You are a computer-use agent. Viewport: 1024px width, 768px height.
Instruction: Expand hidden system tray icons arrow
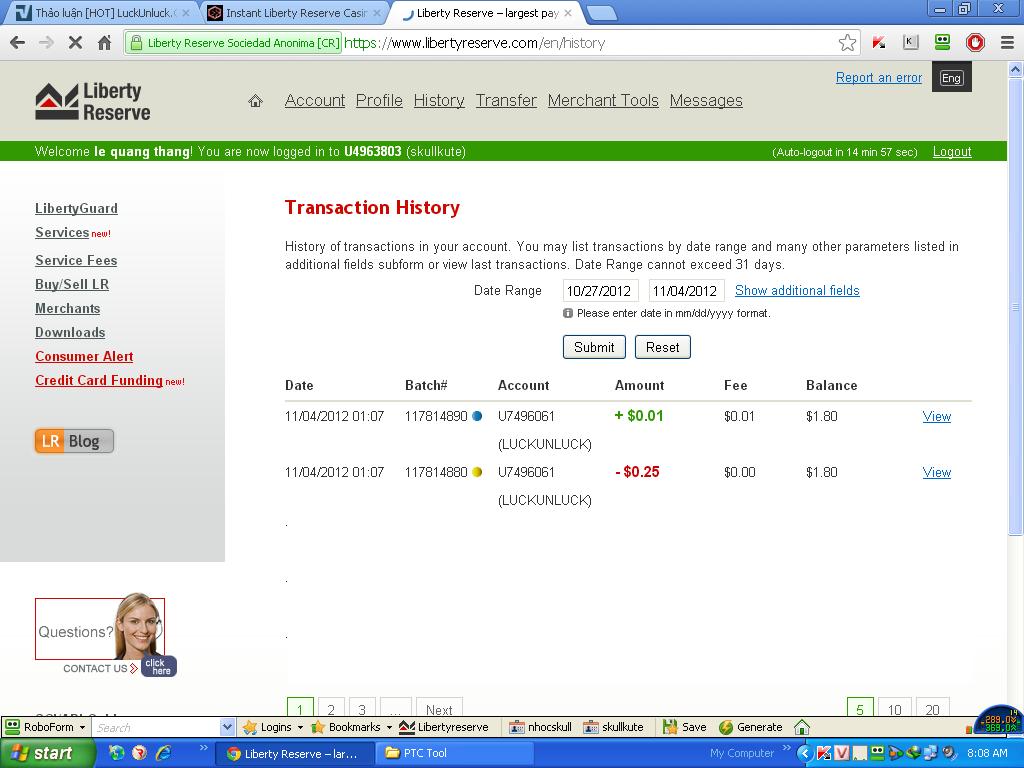coord(805,754)
